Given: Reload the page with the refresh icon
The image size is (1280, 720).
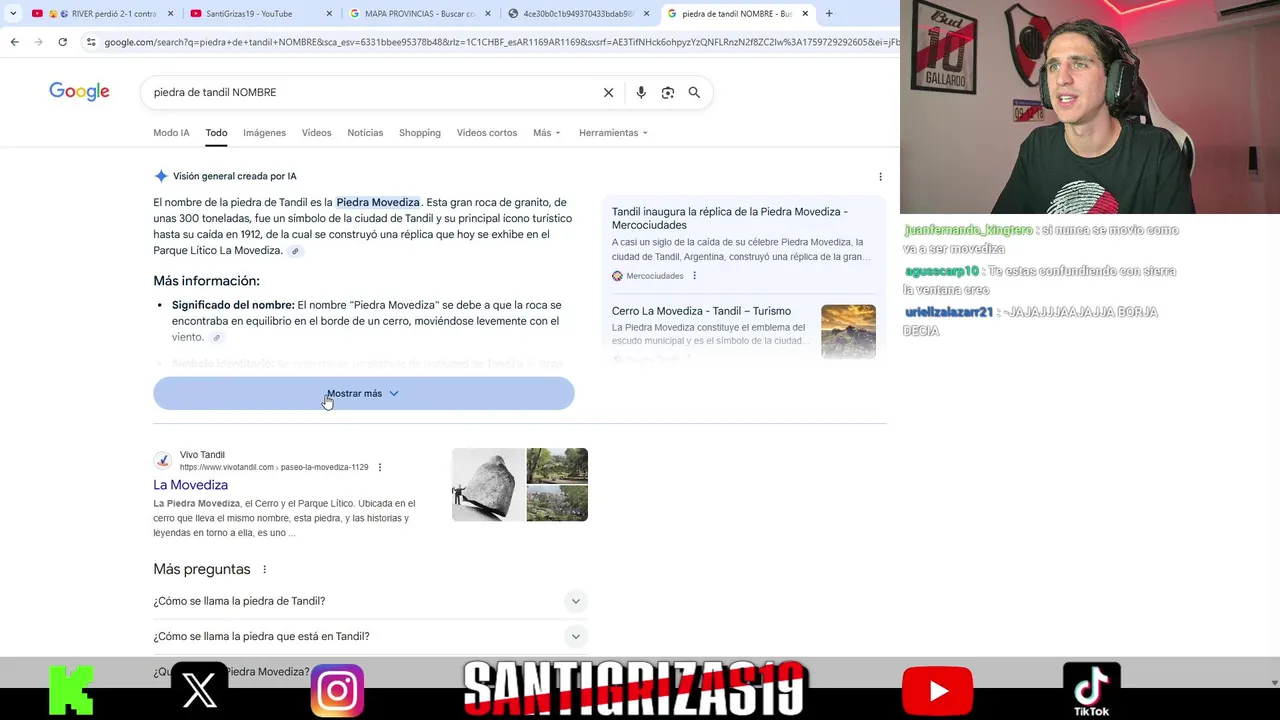Looking at the screenshot, I should pyautogui.click(x=62, y=42).
